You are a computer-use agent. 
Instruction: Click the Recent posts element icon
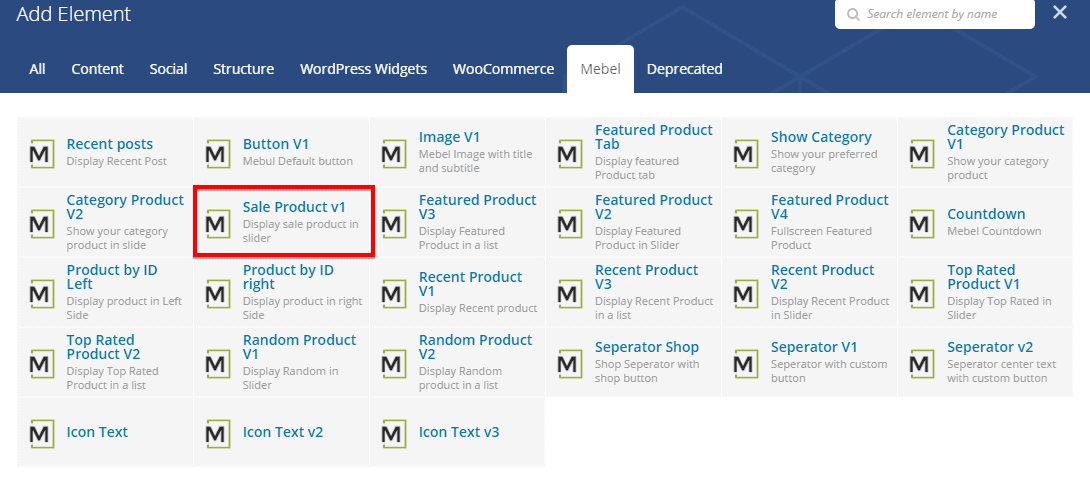[42, 153]
